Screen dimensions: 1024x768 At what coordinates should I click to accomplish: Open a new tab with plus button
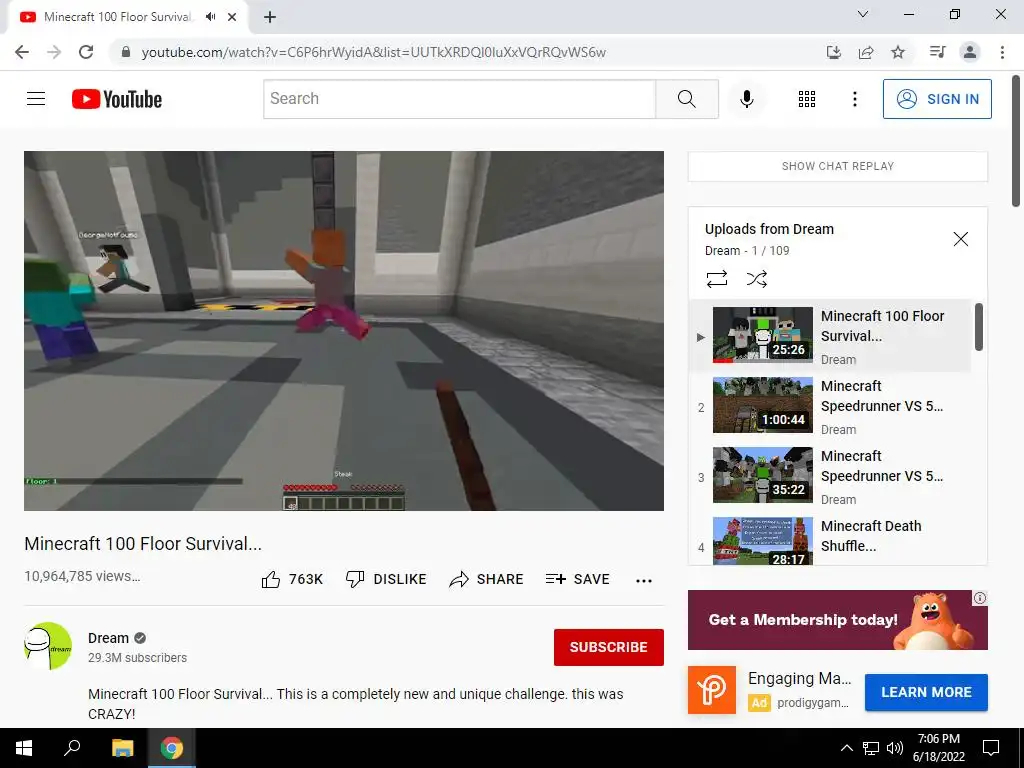(270, 17)
